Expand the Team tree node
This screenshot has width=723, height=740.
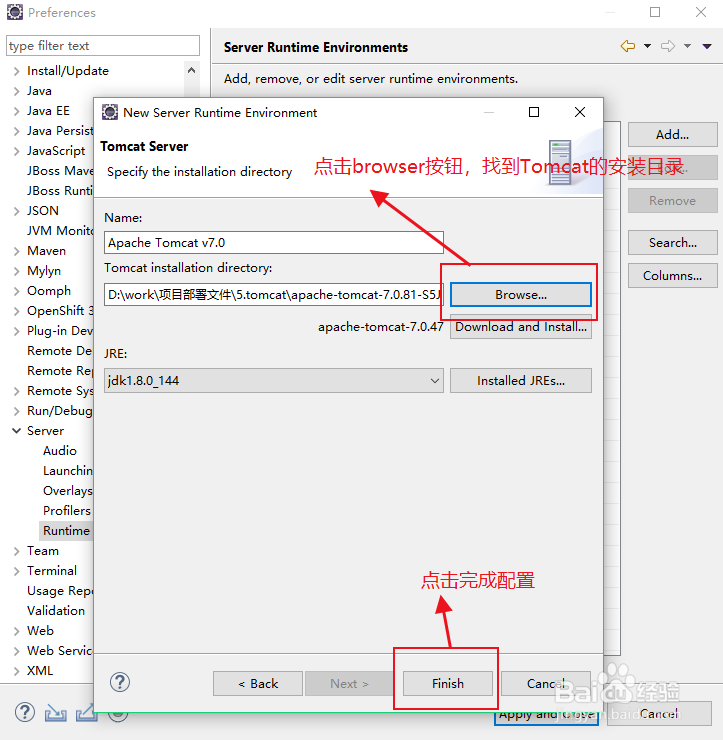coord(17,551)
